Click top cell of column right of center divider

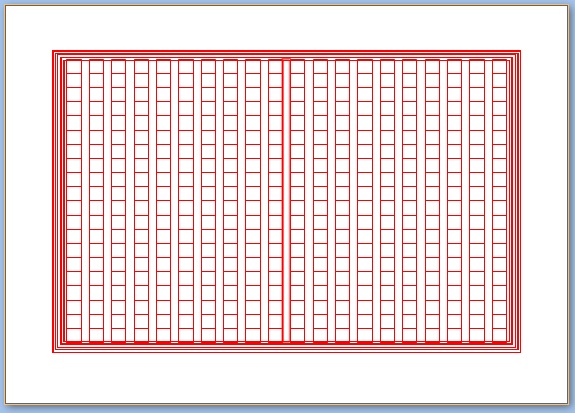tap(297, 66)
